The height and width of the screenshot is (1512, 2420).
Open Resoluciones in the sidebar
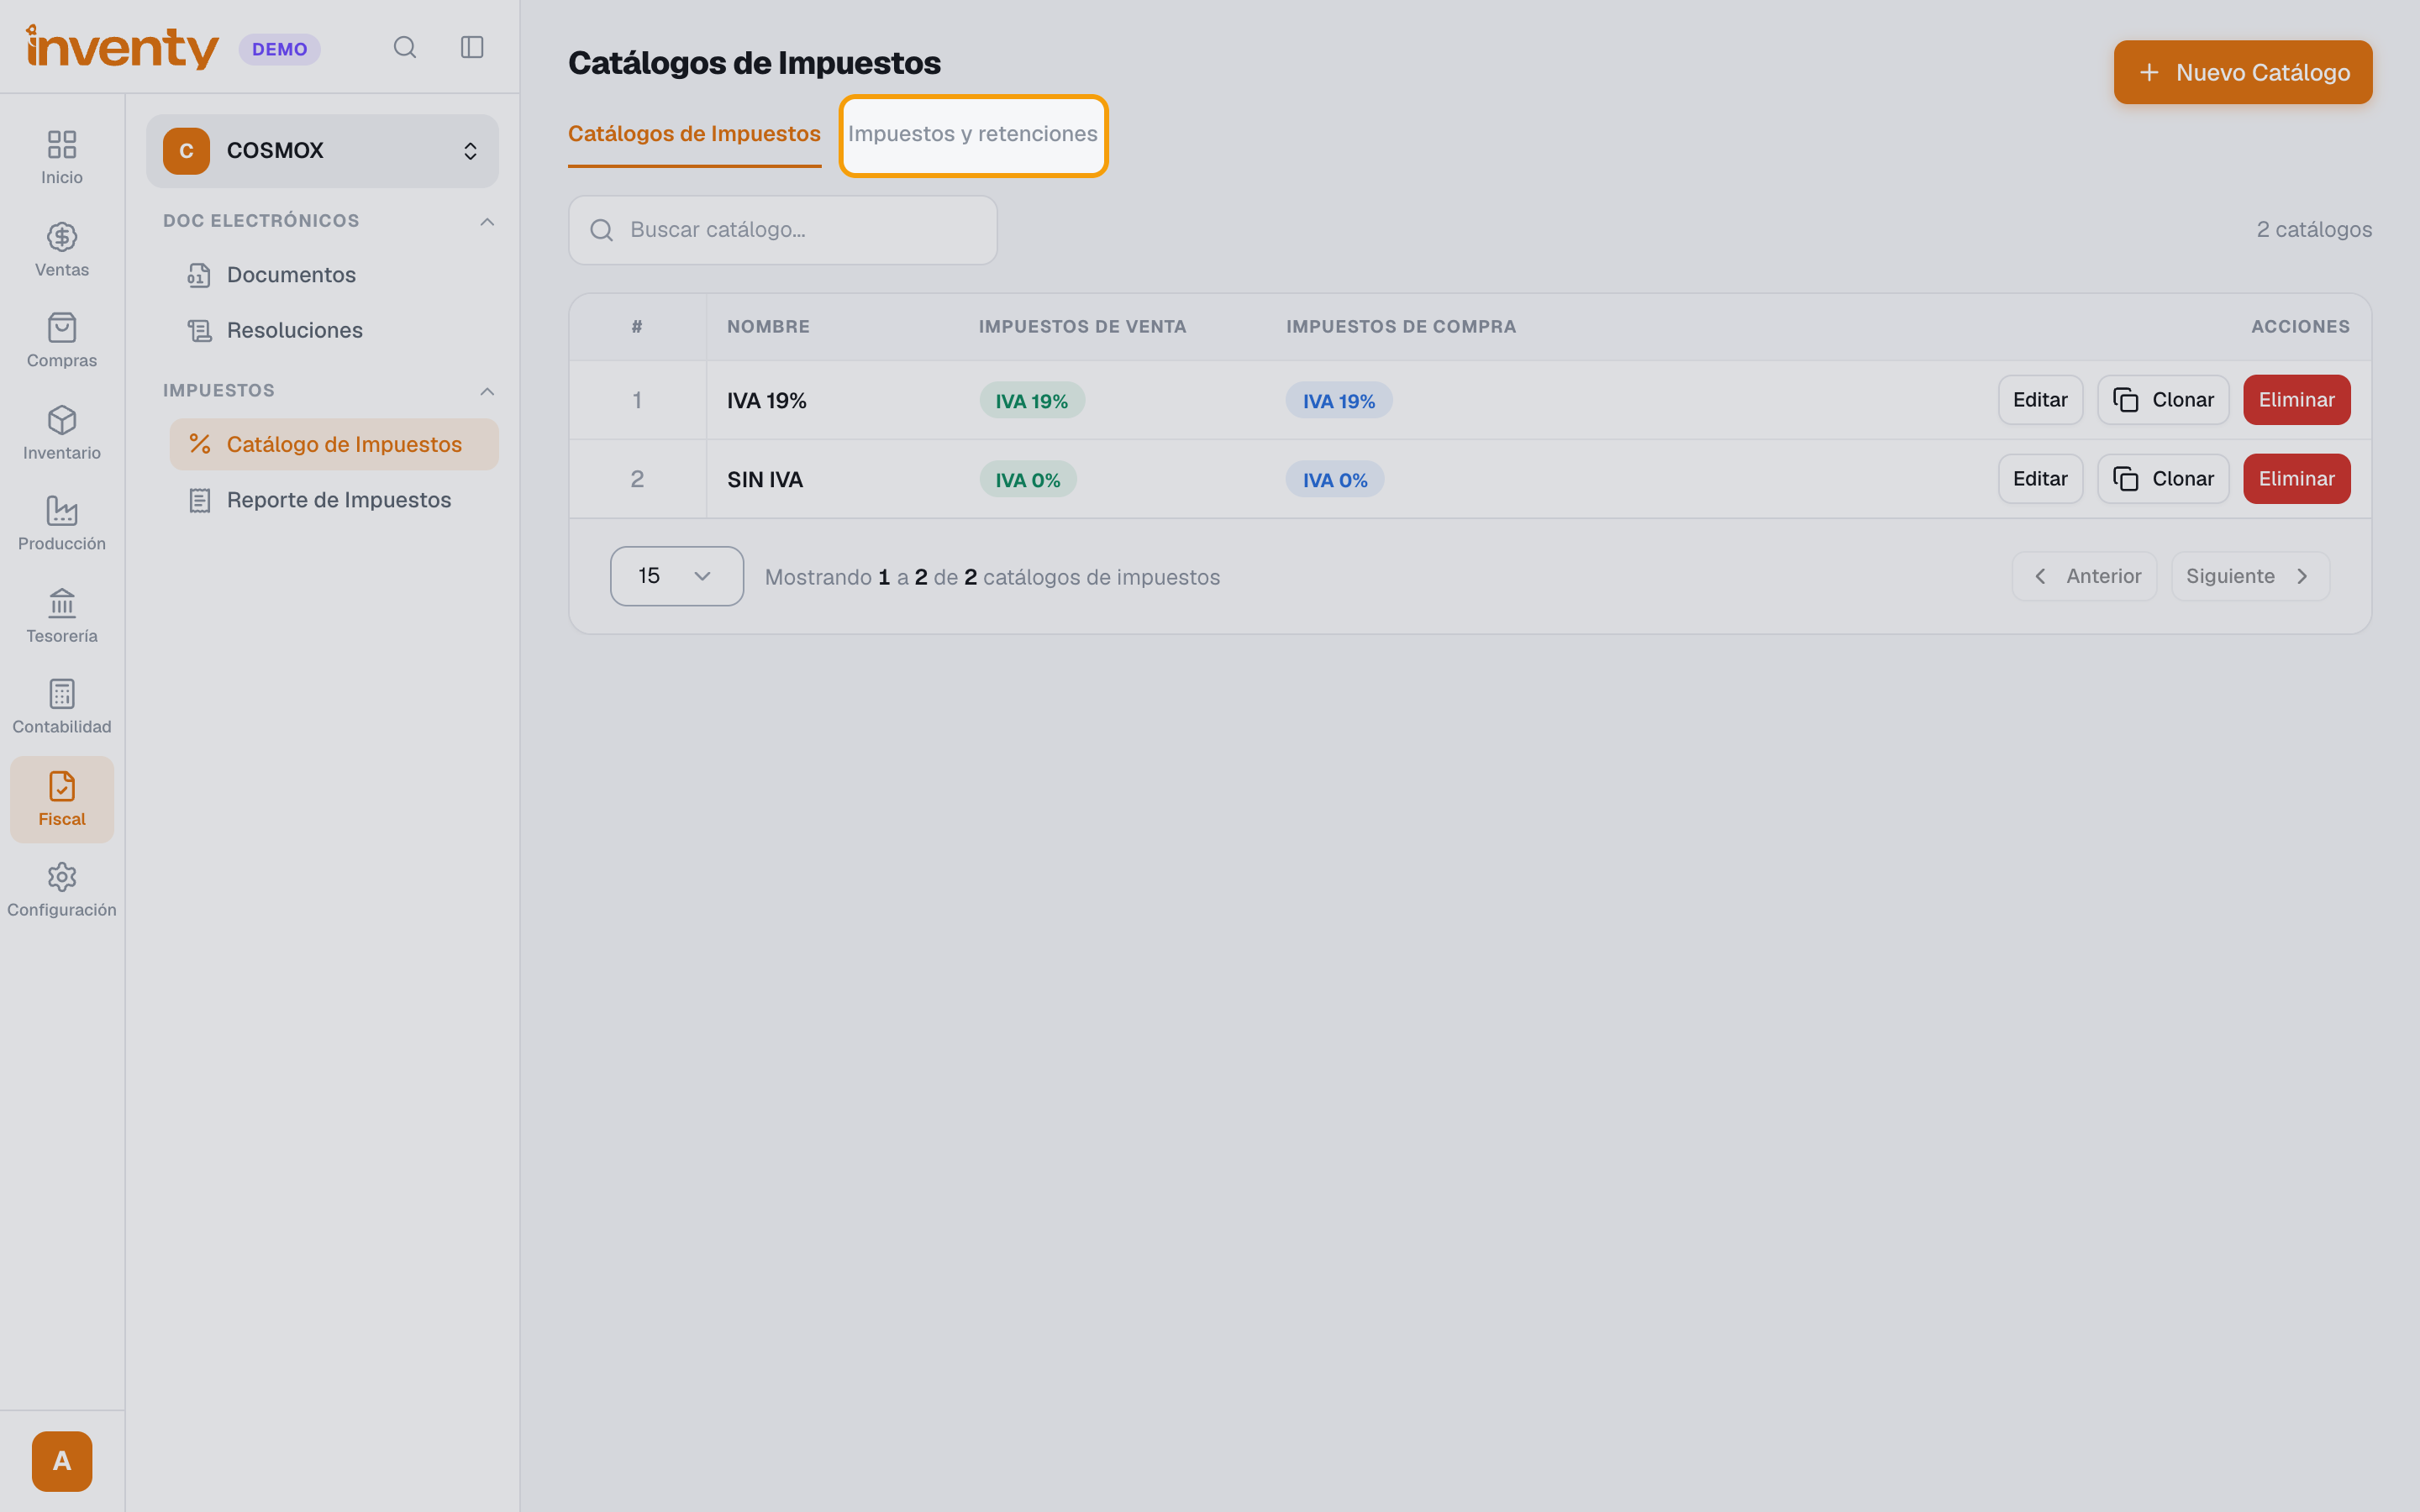point(334,330)
